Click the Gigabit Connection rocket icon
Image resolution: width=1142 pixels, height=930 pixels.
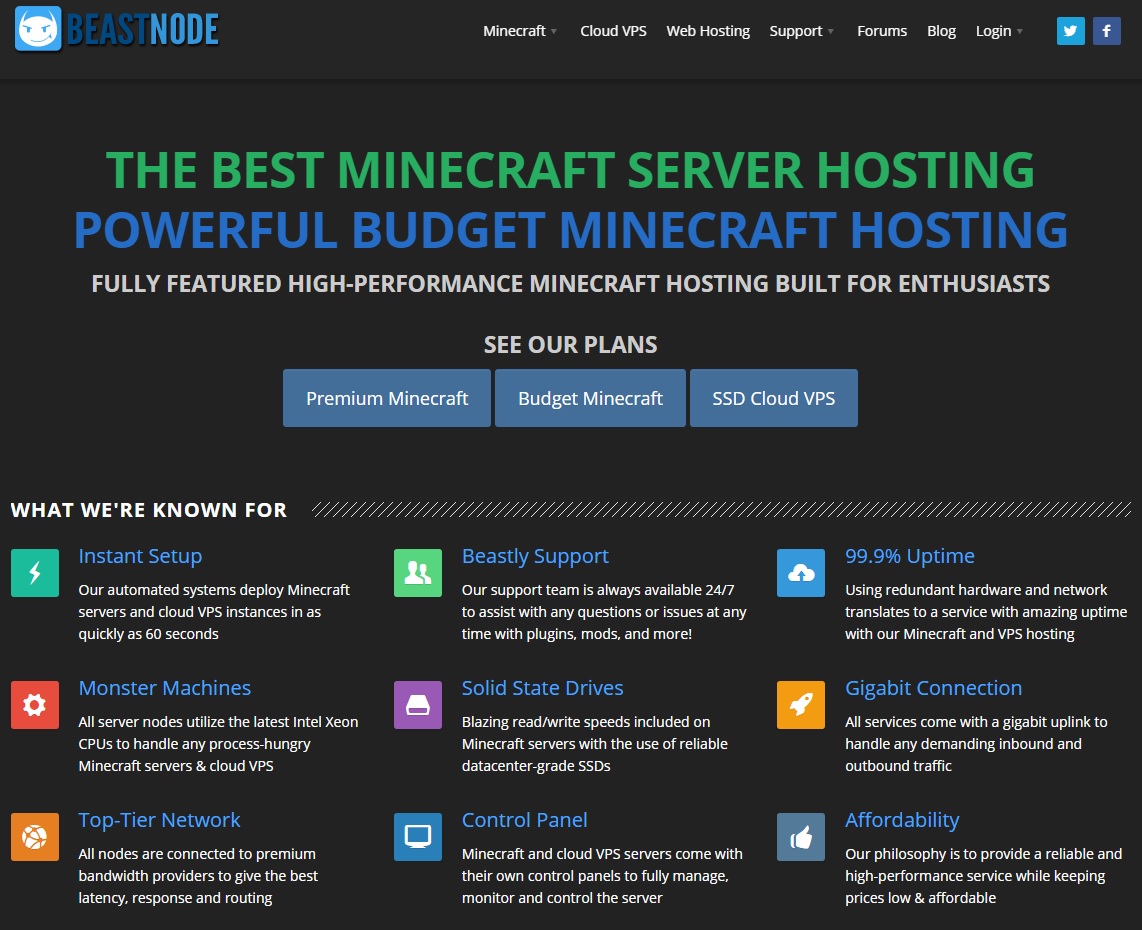(800, 704)
